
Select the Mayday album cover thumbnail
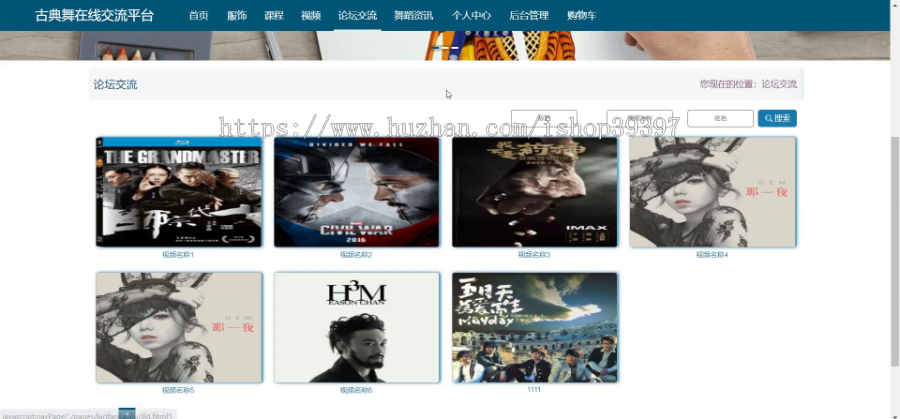pos(534,328)
